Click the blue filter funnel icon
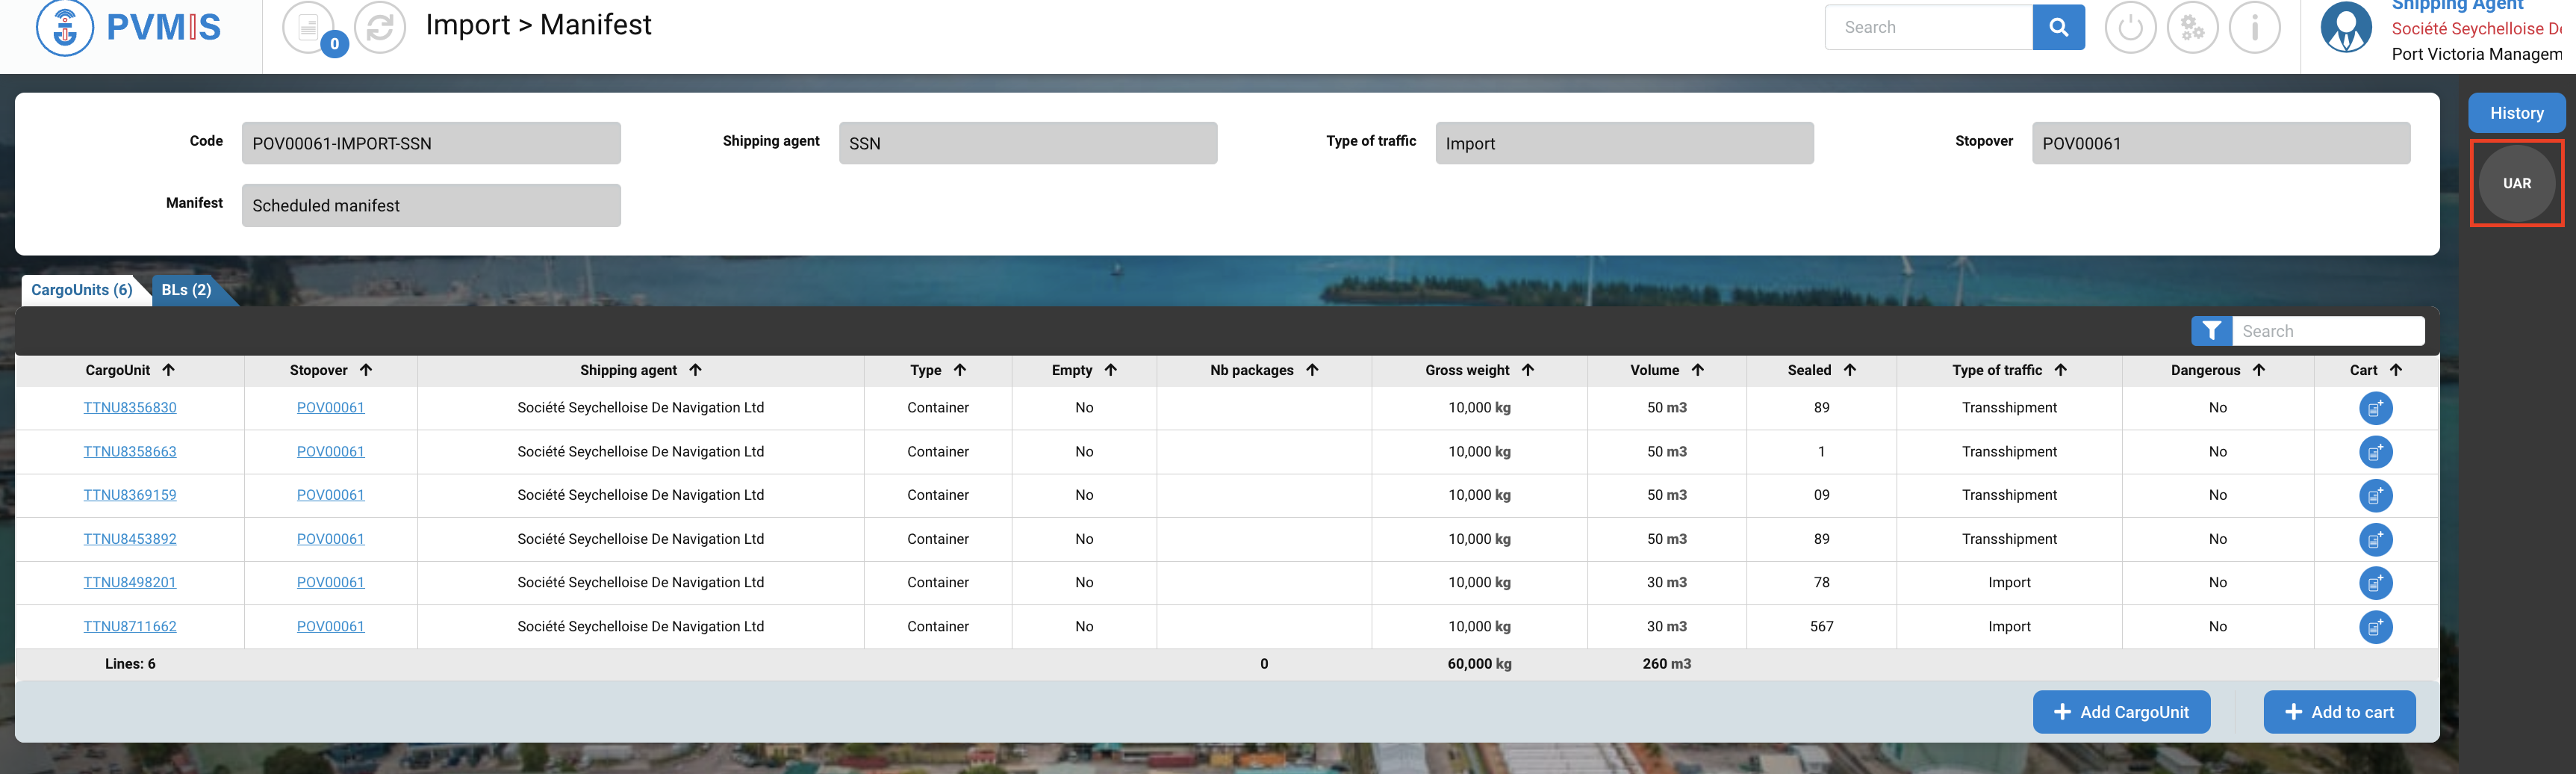This screenshot has height=774, width=2576. [x=2211, y=331]
